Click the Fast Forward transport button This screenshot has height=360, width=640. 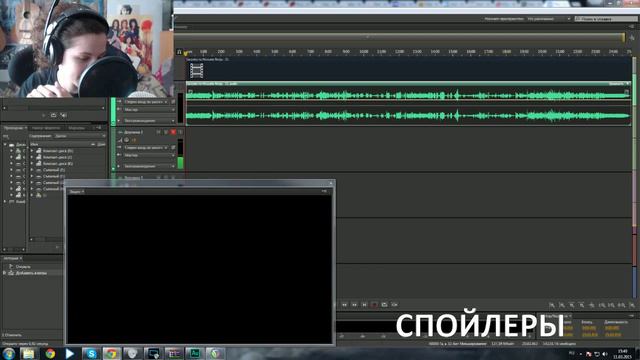(x=354, y=304)
